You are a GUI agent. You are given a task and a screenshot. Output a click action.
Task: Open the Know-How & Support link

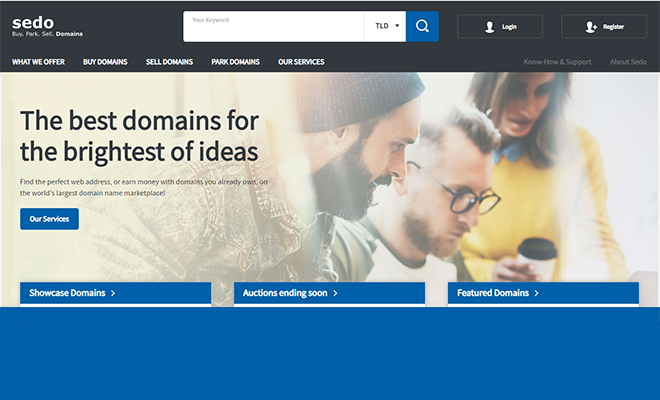(x=557, y=62)
